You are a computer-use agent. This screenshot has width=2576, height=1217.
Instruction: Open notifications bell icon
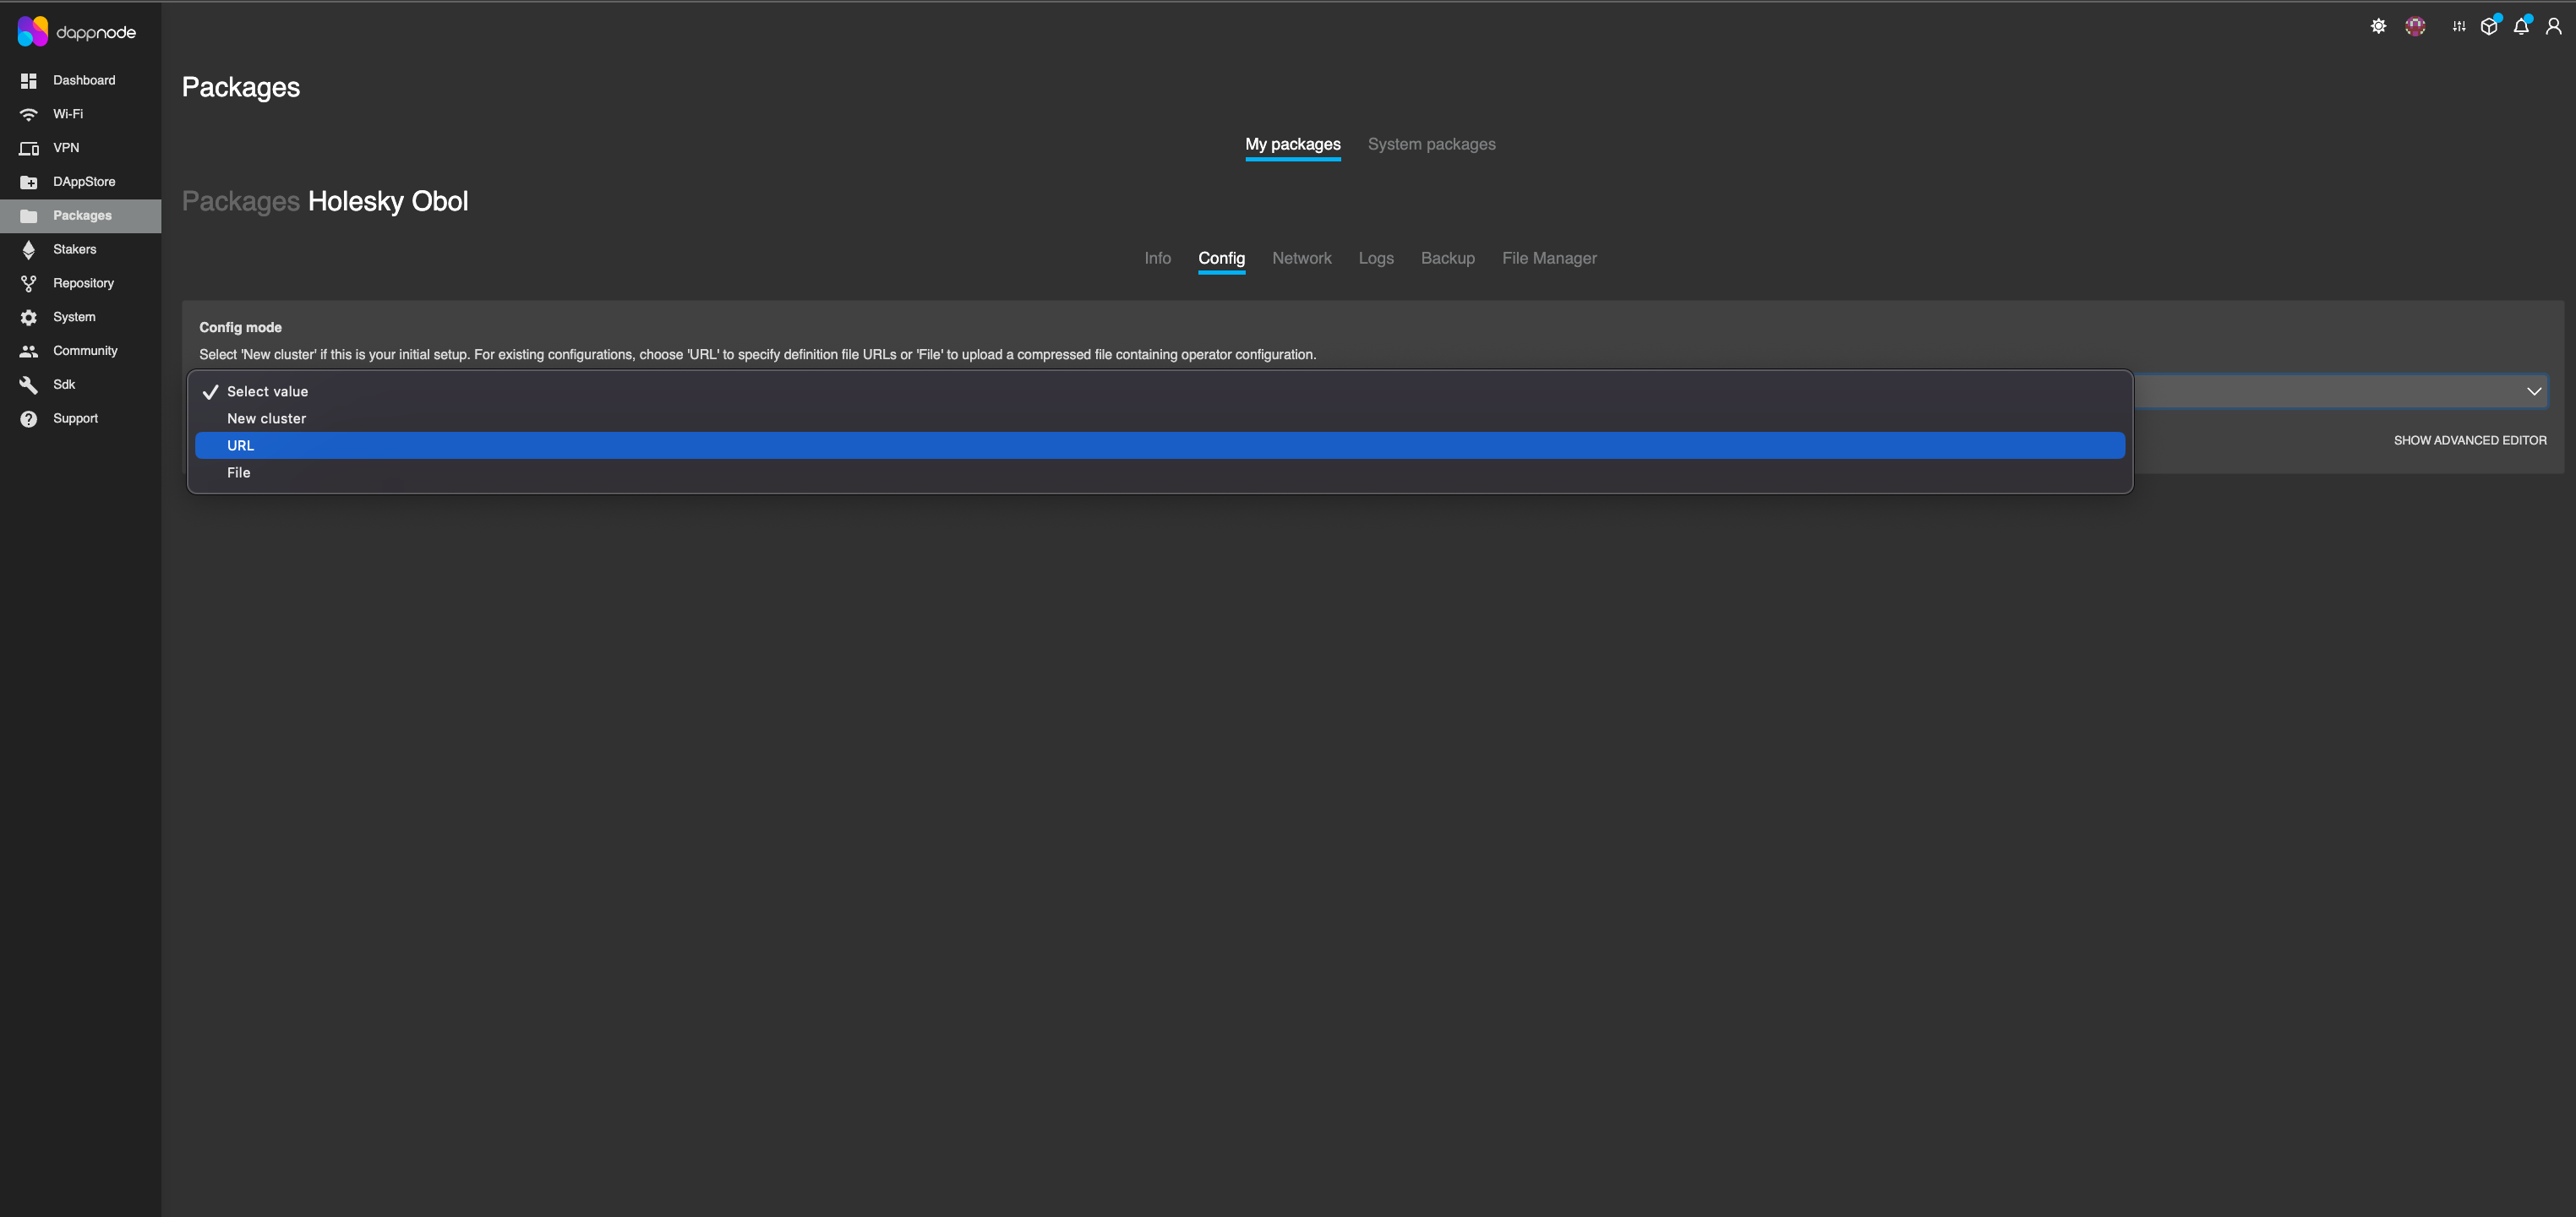click(2521, 27)
